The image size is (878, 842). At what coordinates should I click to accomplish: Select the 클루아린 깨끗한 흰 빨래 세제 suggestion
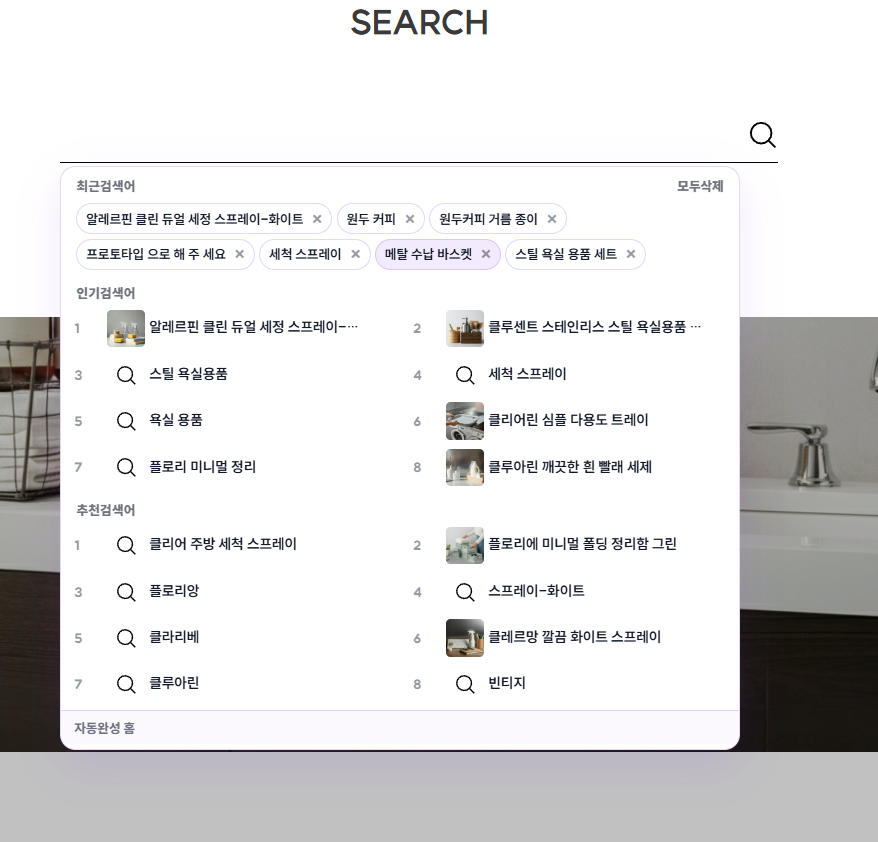pos(569,467)
